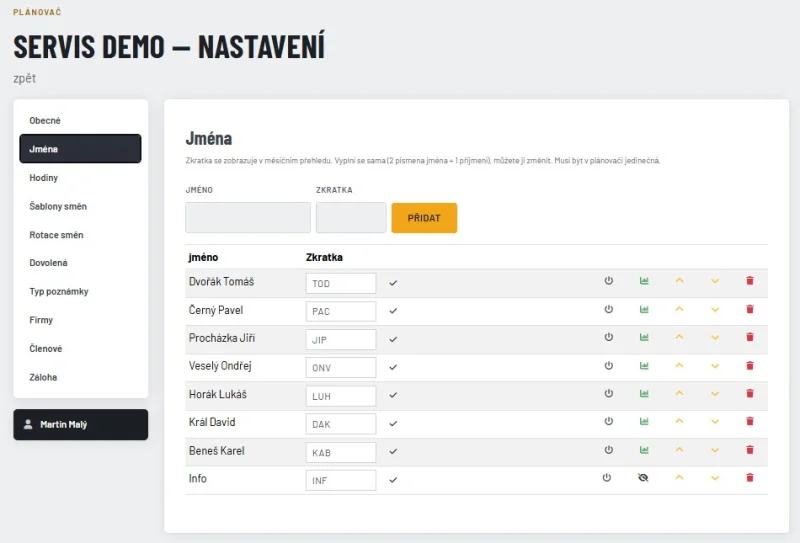Open the Martin Malý user profile
Image resolution: width=800 pixels, height=543 pixels.
tap(81, 425)
